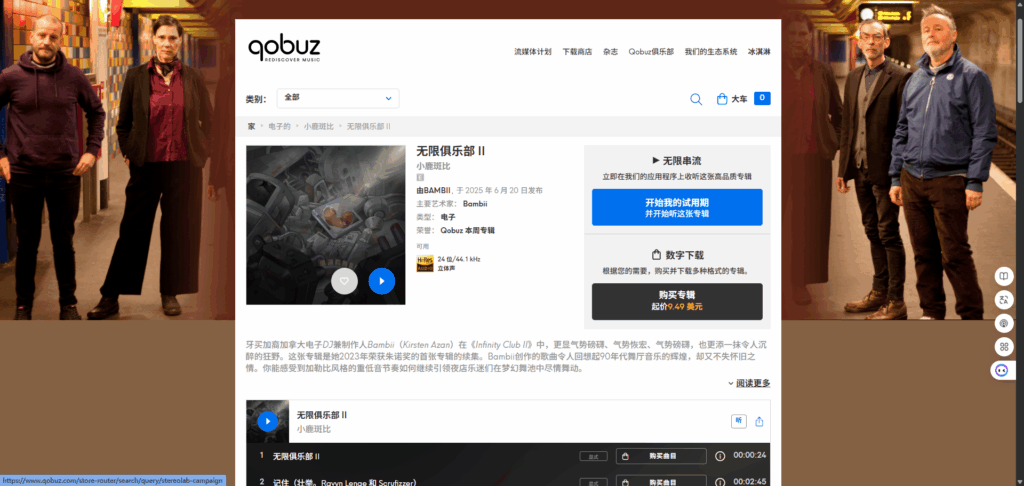Click the 开始我的试用期 trial button
This screenshot has height=486, width=1024.
click(x=677, y=207)
